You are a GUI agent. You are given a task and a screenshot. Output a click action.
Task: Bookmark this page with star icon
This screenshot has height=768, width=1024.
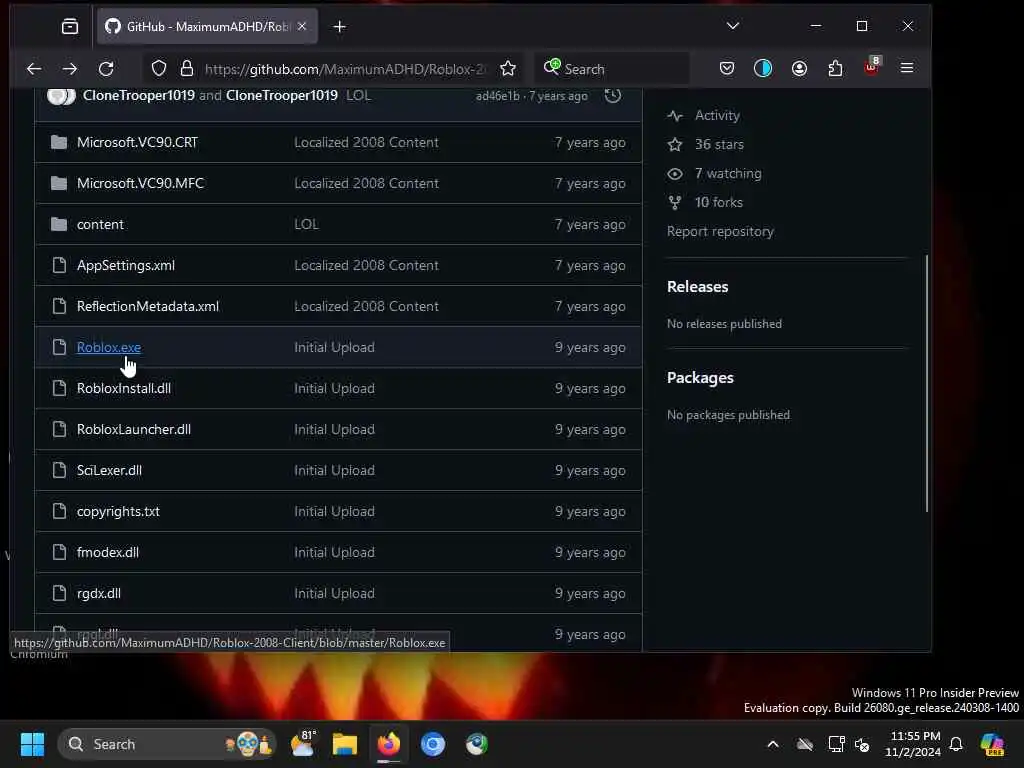point(508,69)
